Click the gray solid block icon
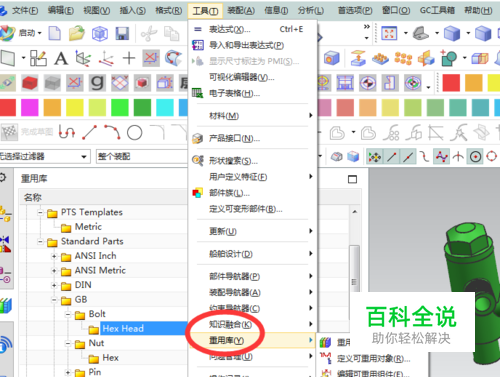 coord(52,82)
